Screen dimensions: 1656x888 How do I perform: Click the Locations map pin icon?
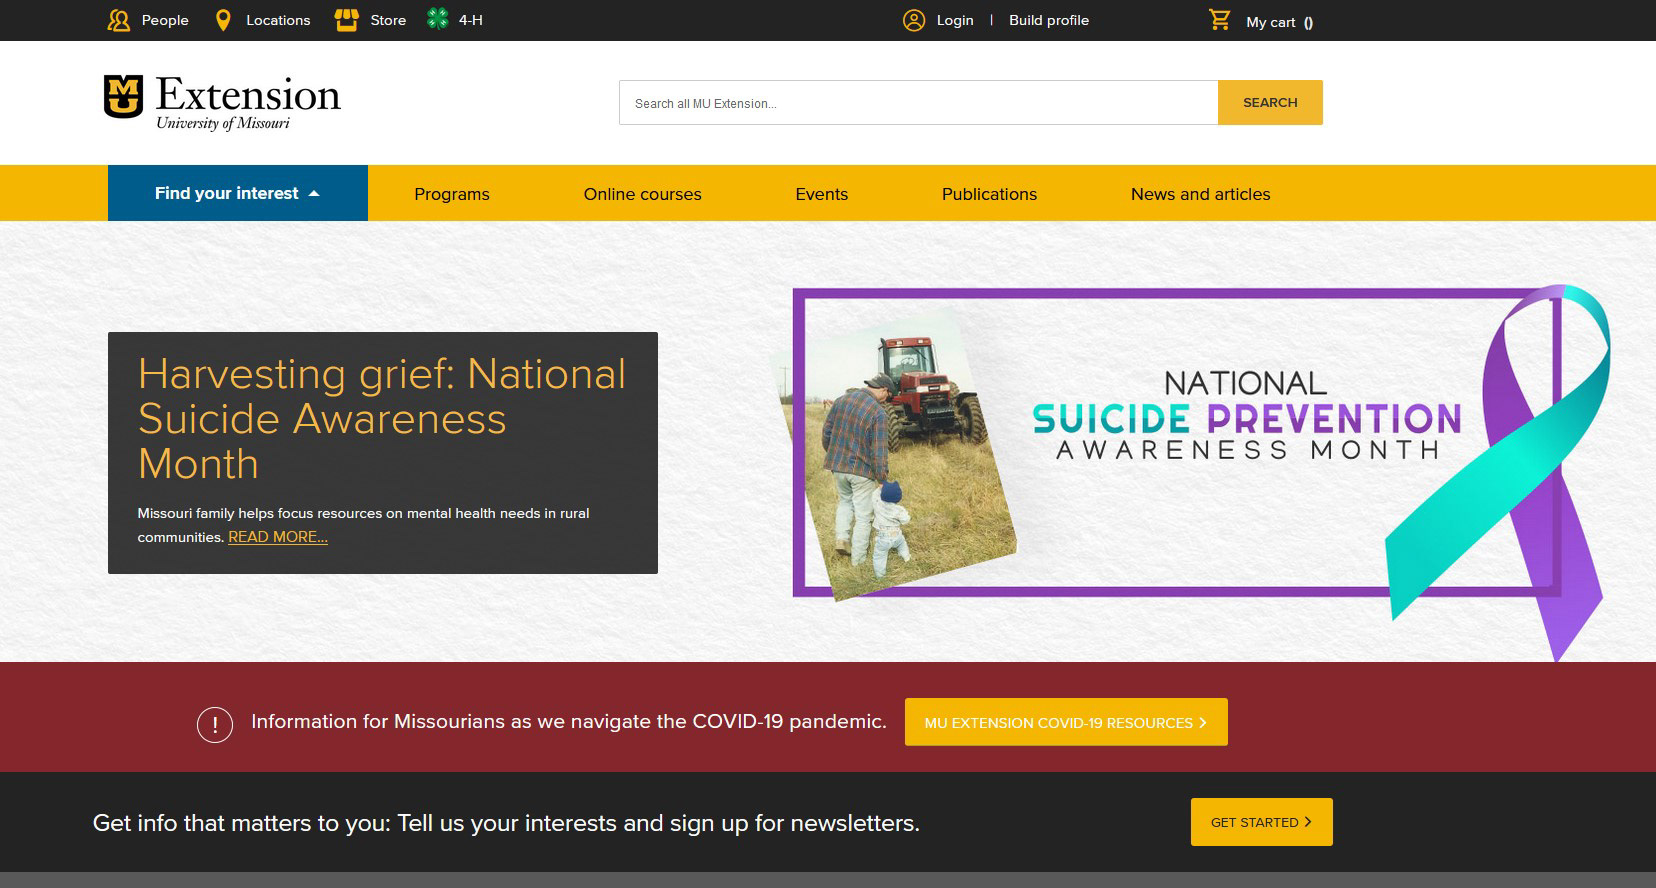223,20
